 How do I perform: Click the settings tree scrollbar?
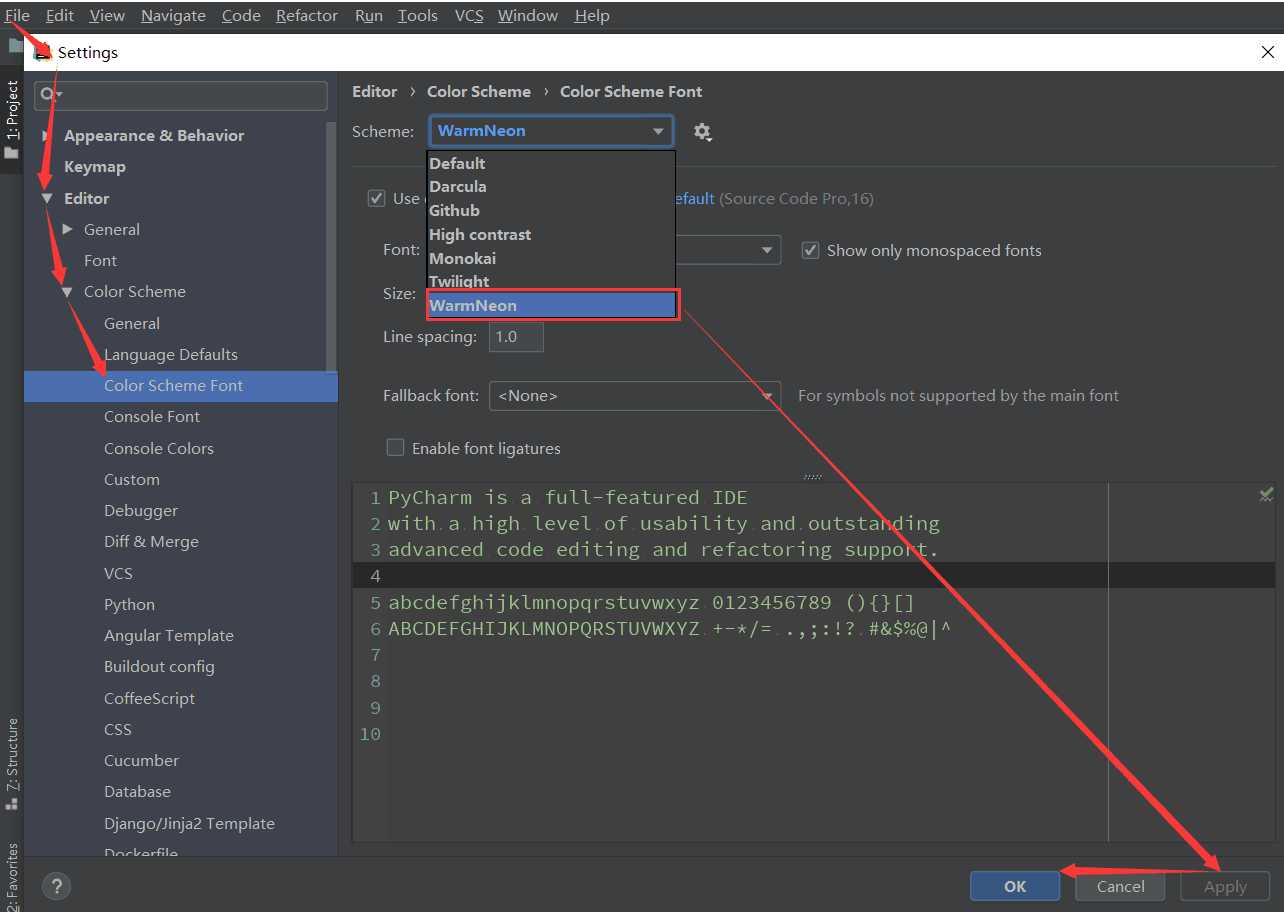coord(332,245)
